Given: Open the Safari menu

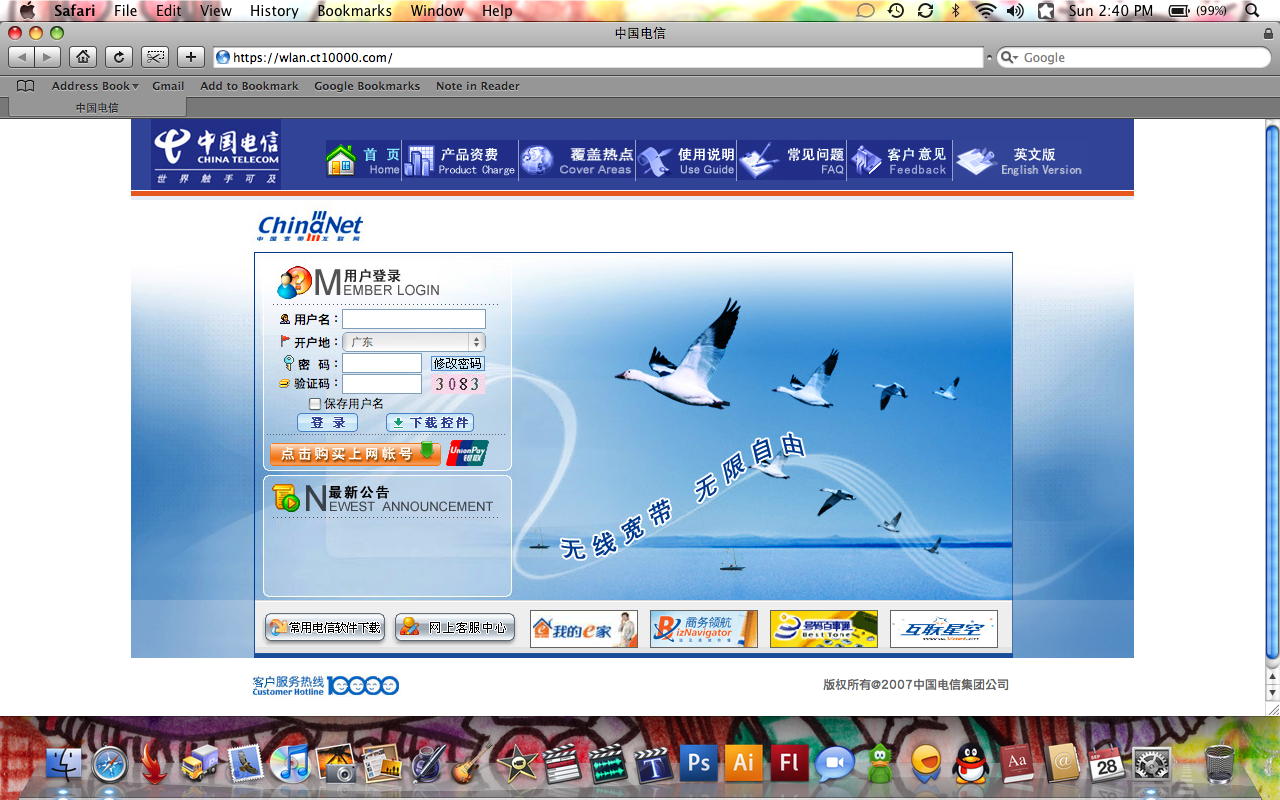Looking at the screenshot, I should coord(74,11).
